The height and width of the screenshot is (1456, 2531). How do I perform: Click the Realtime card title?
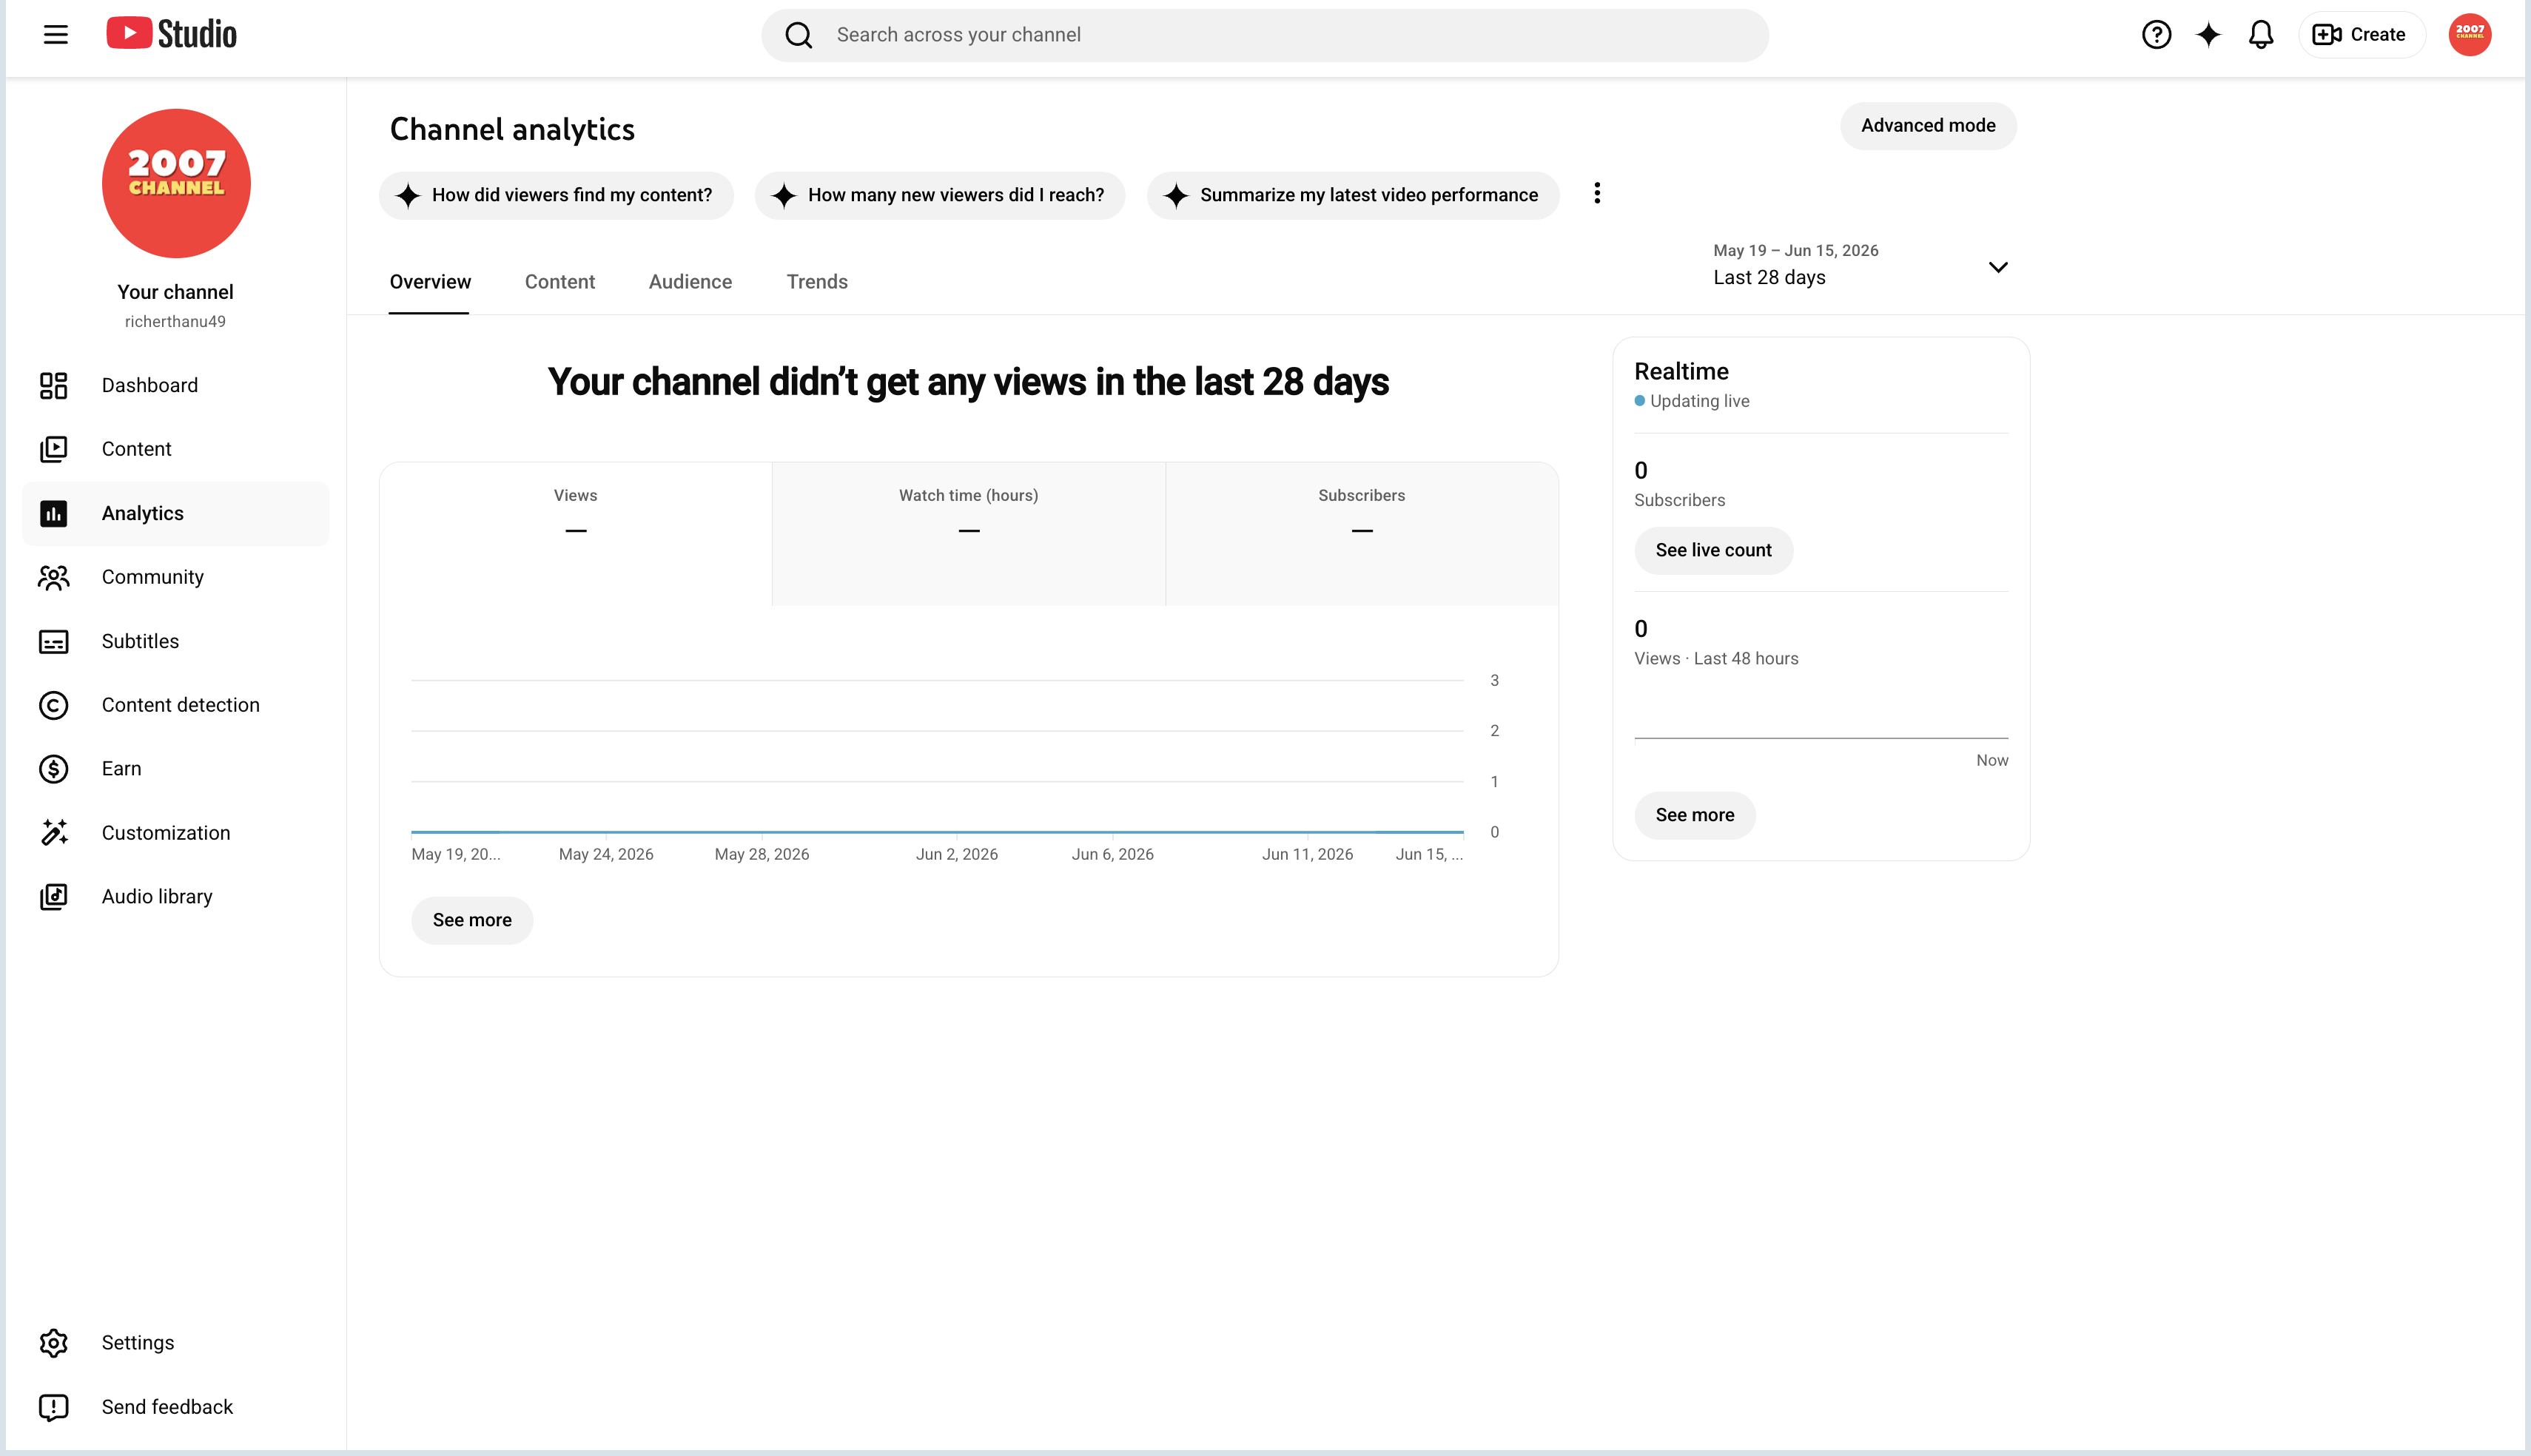(1681, 372)
